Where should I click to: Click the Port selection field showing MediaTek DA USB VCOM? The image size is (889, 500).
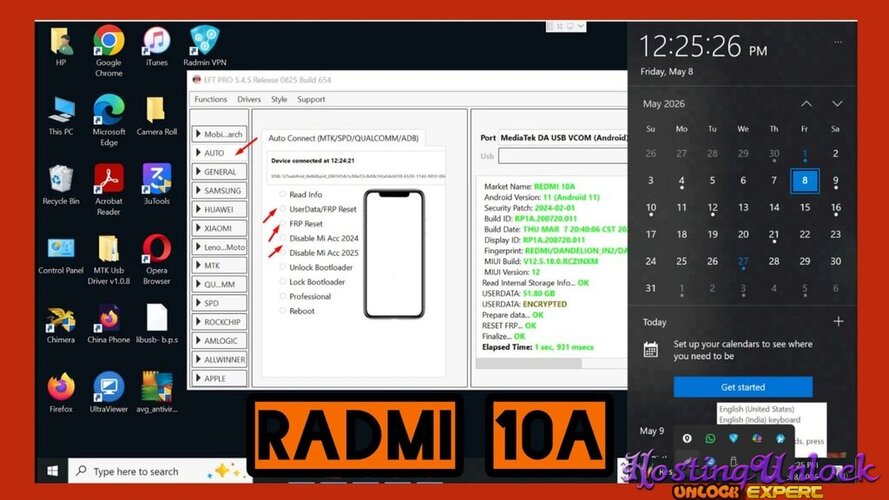tap(562, 138)
